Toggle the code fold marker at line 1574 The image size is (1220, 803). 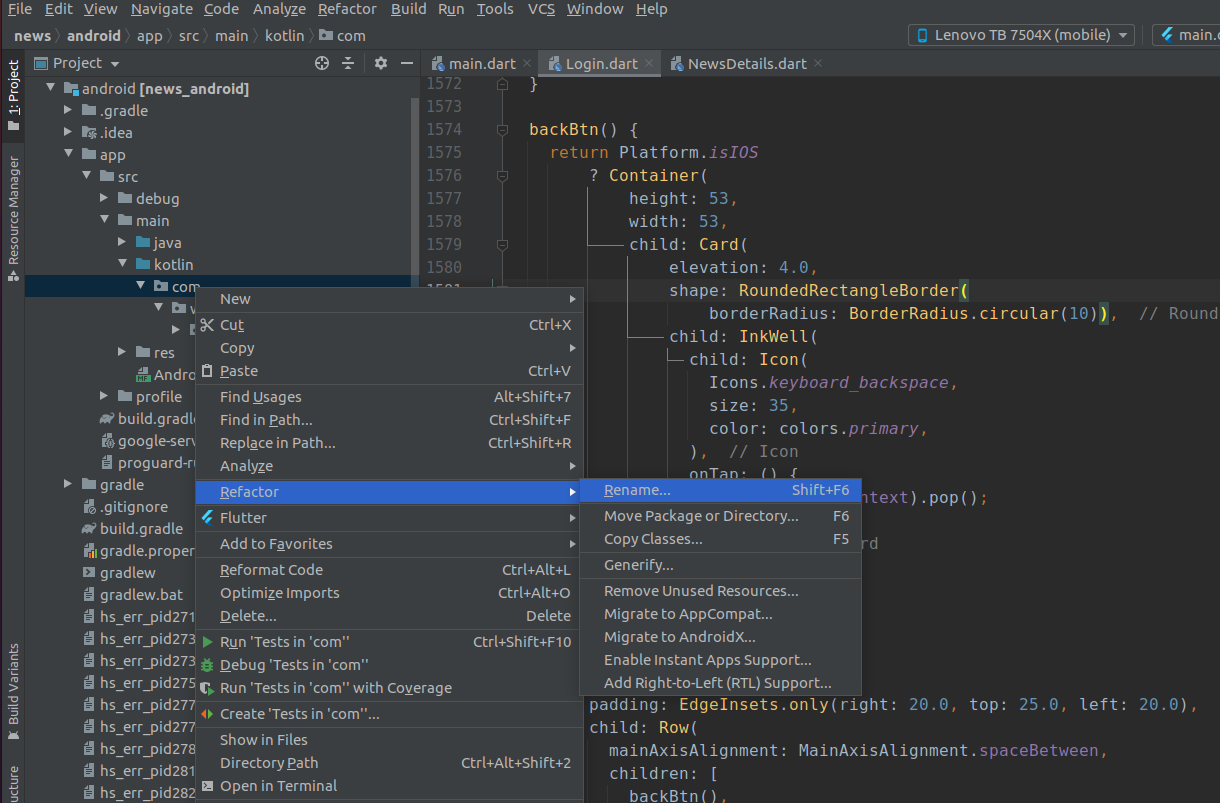click(502, 130)
